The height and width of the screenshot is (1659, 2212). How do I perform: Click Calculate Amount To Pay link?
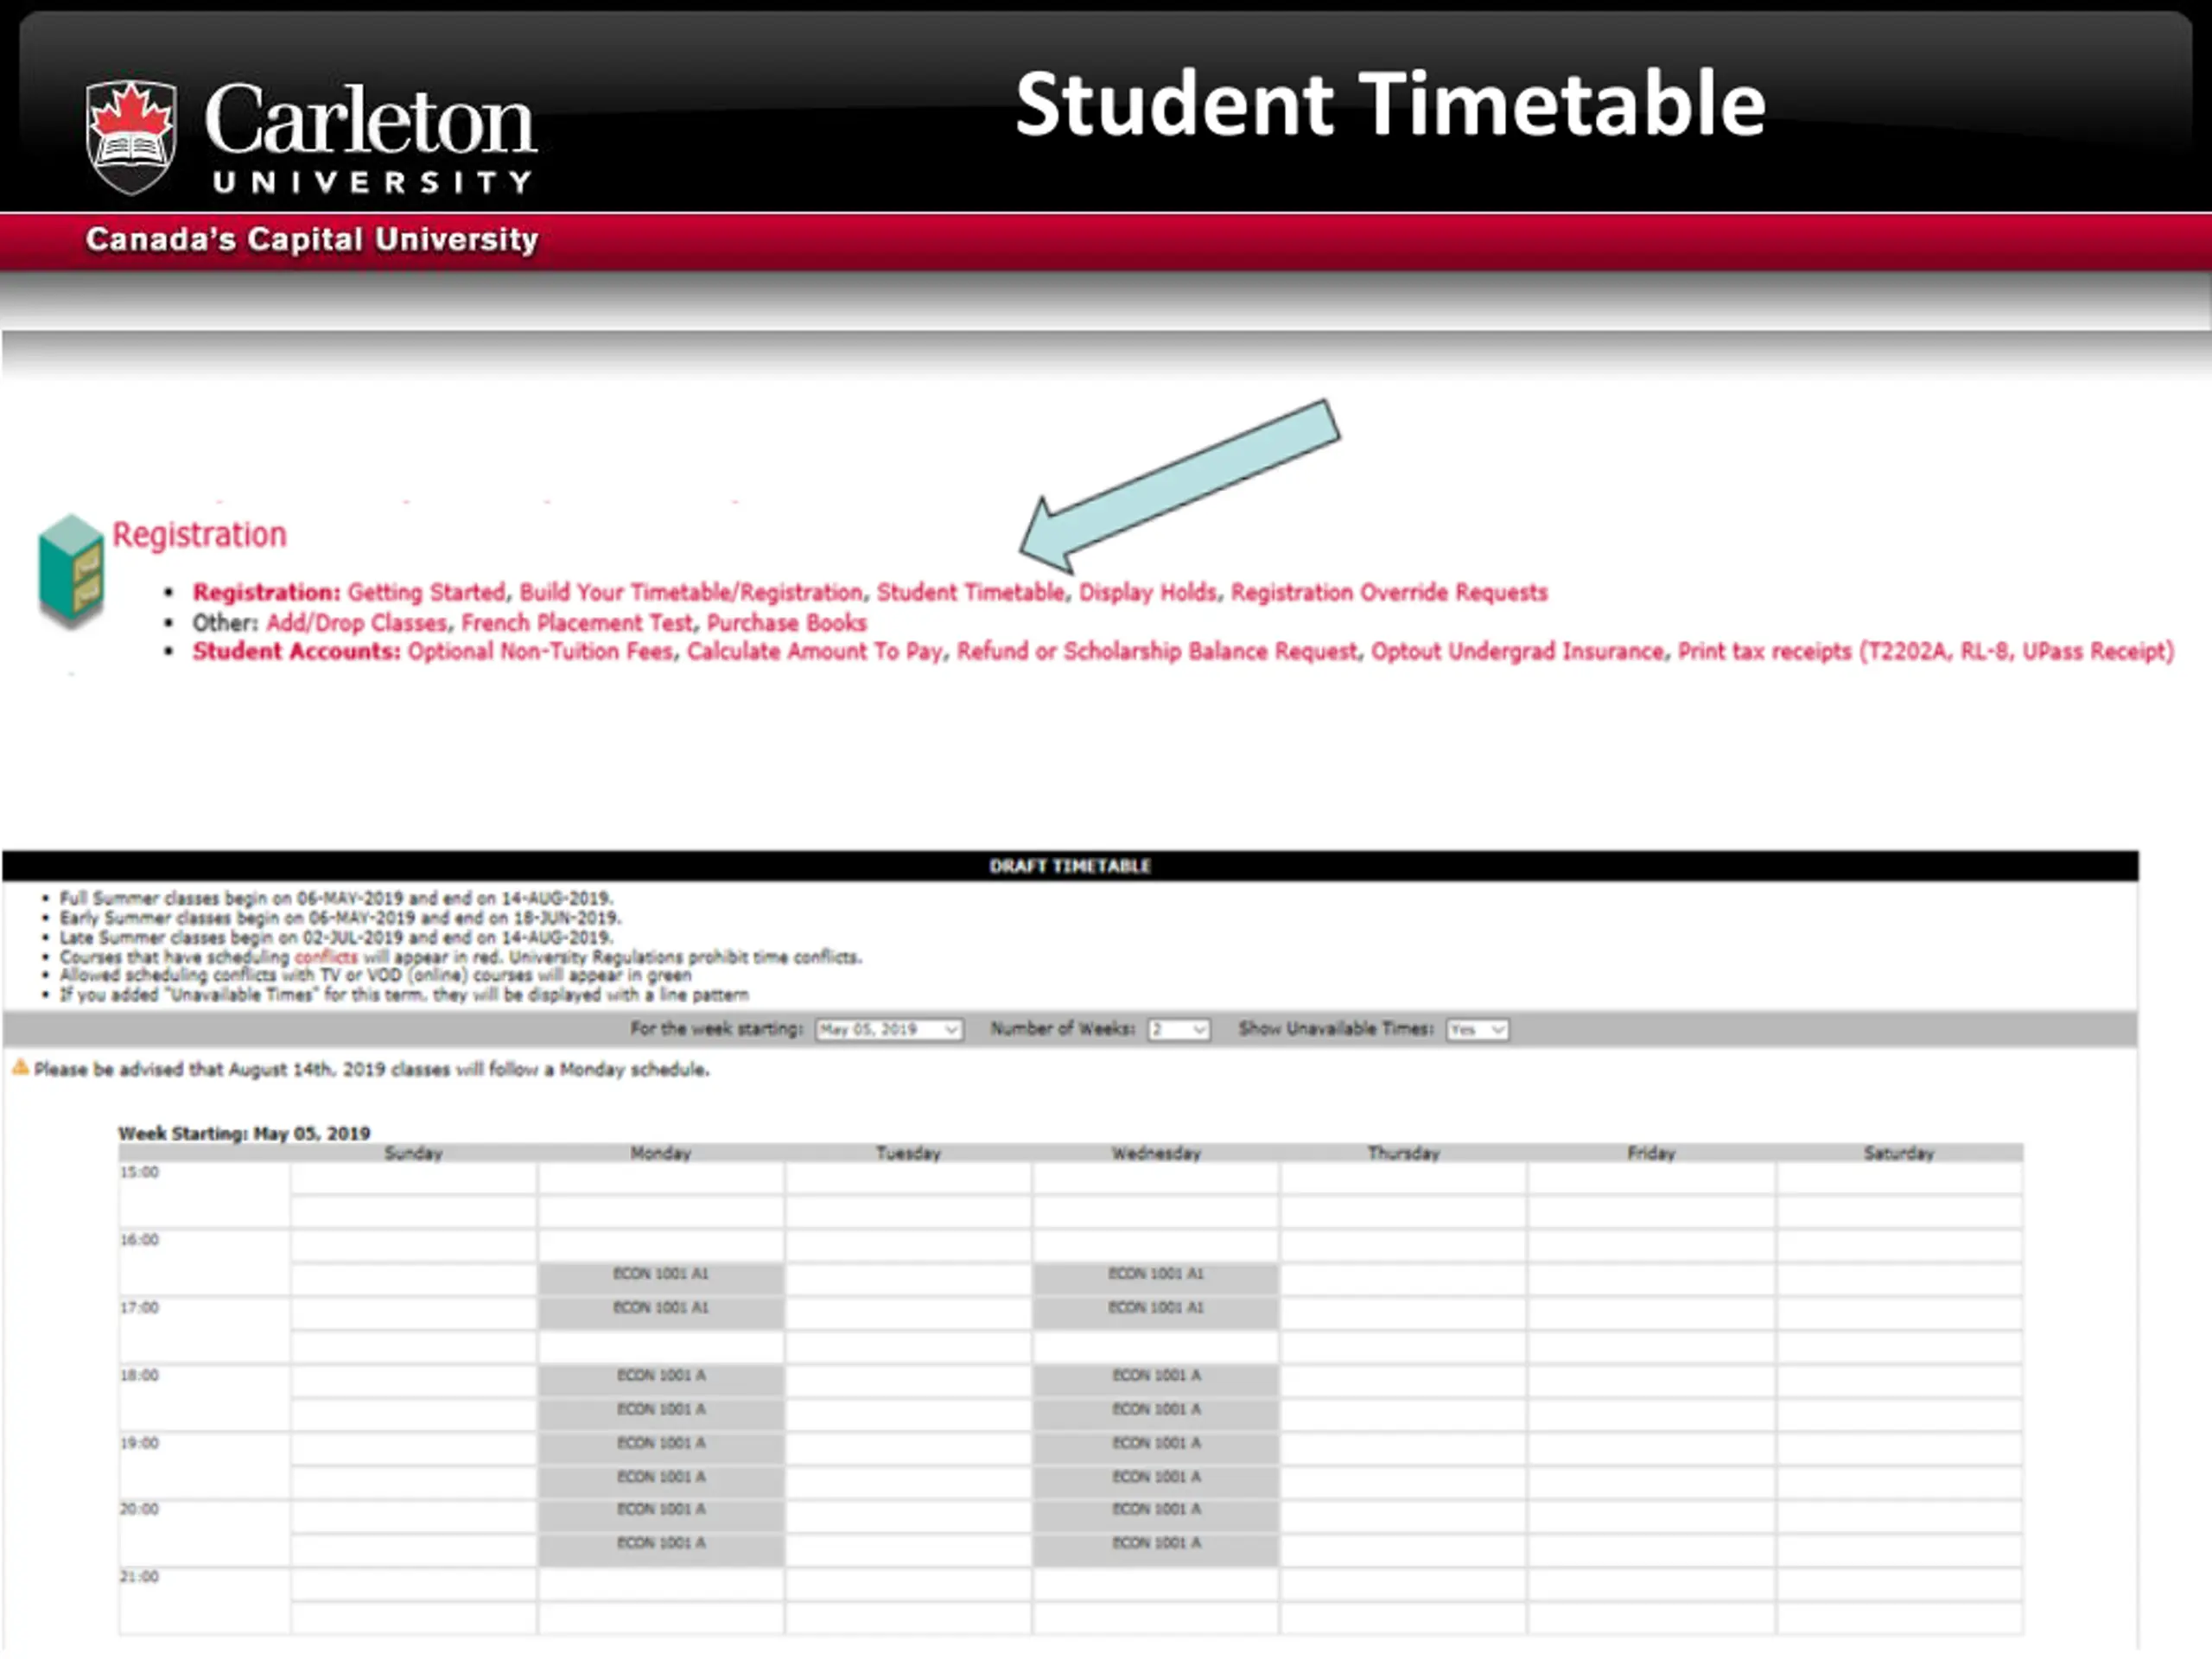pyautogui.click(x=814, y=651)
